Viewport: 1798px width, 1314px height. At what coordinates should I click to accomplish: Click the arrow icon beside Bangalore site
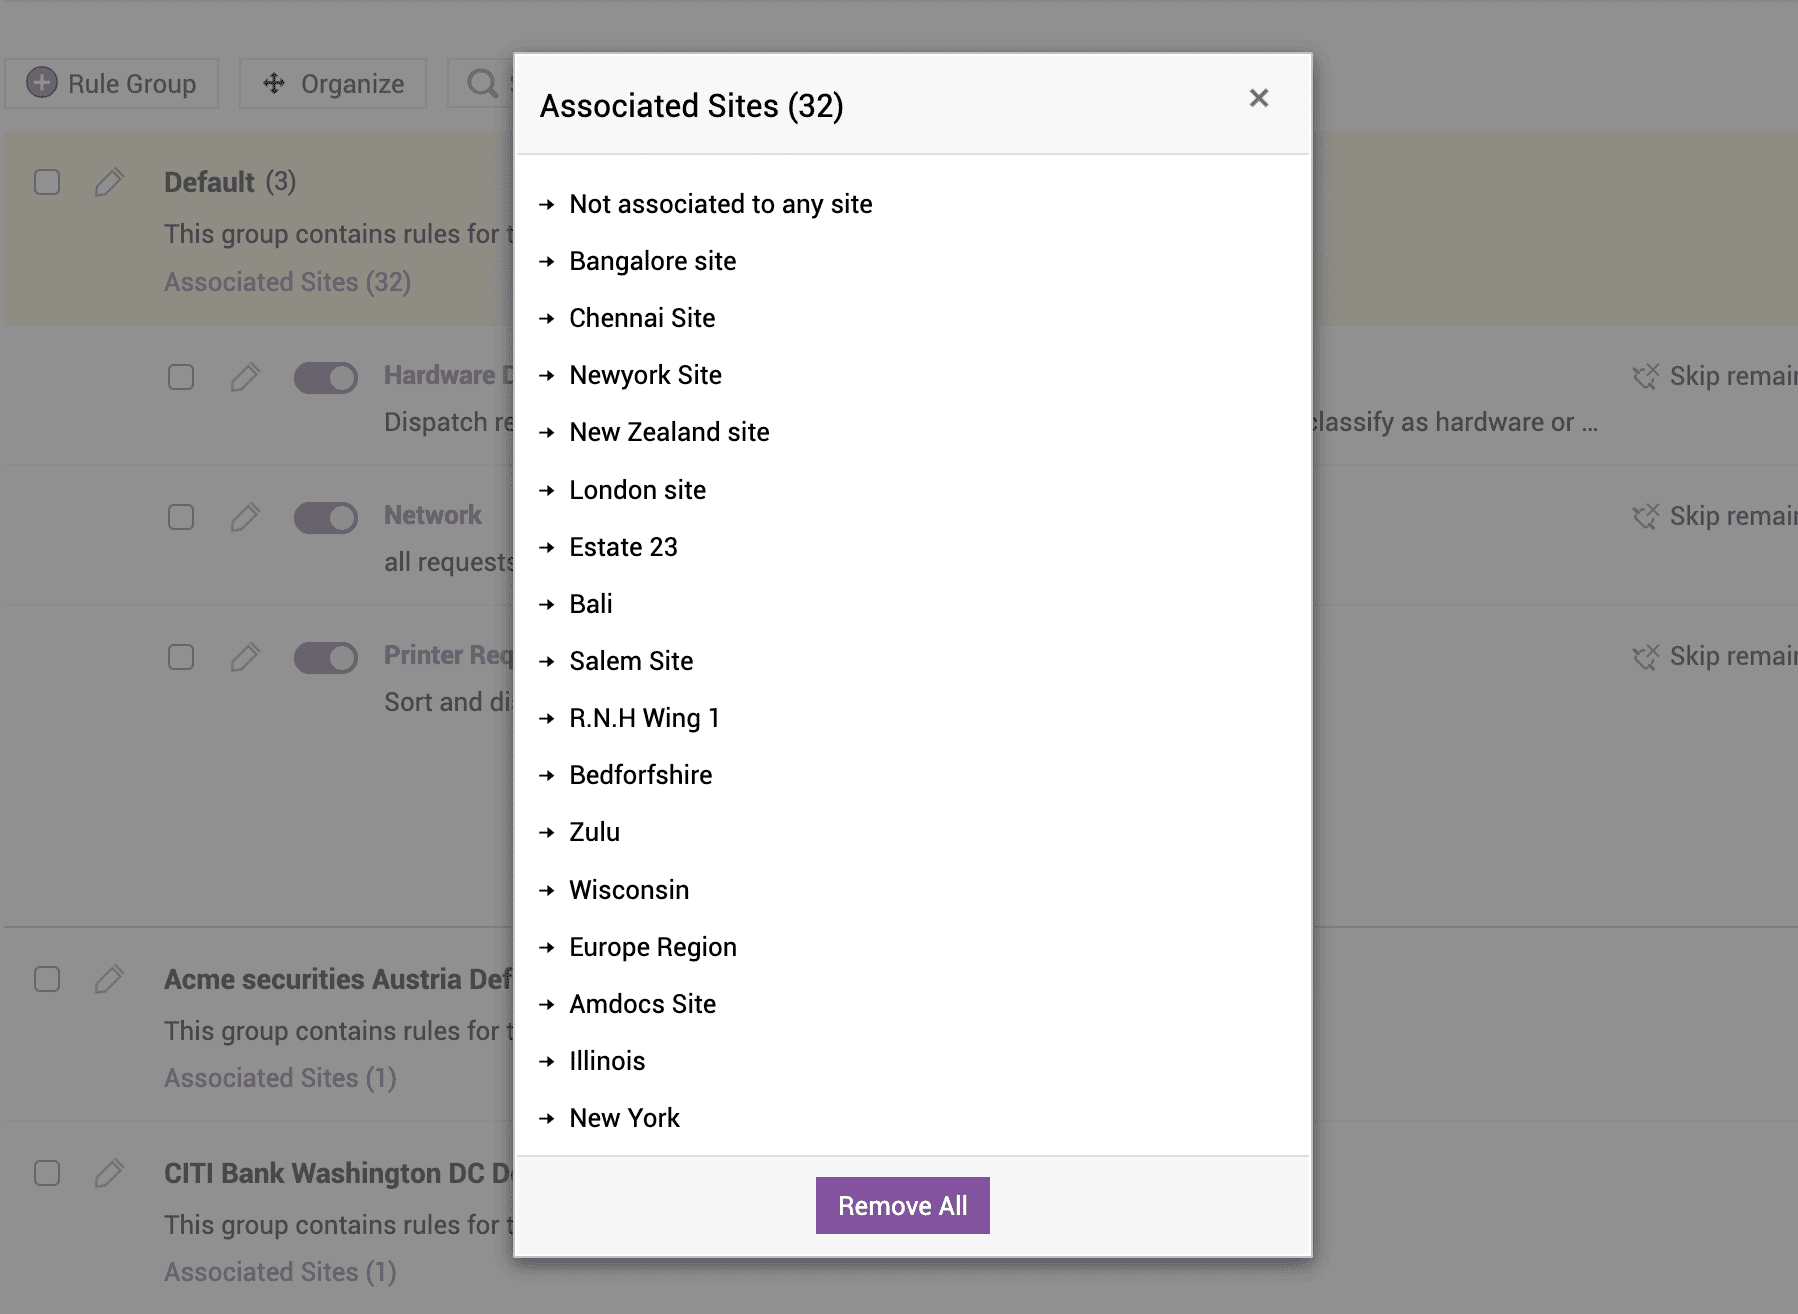[548, 261]
